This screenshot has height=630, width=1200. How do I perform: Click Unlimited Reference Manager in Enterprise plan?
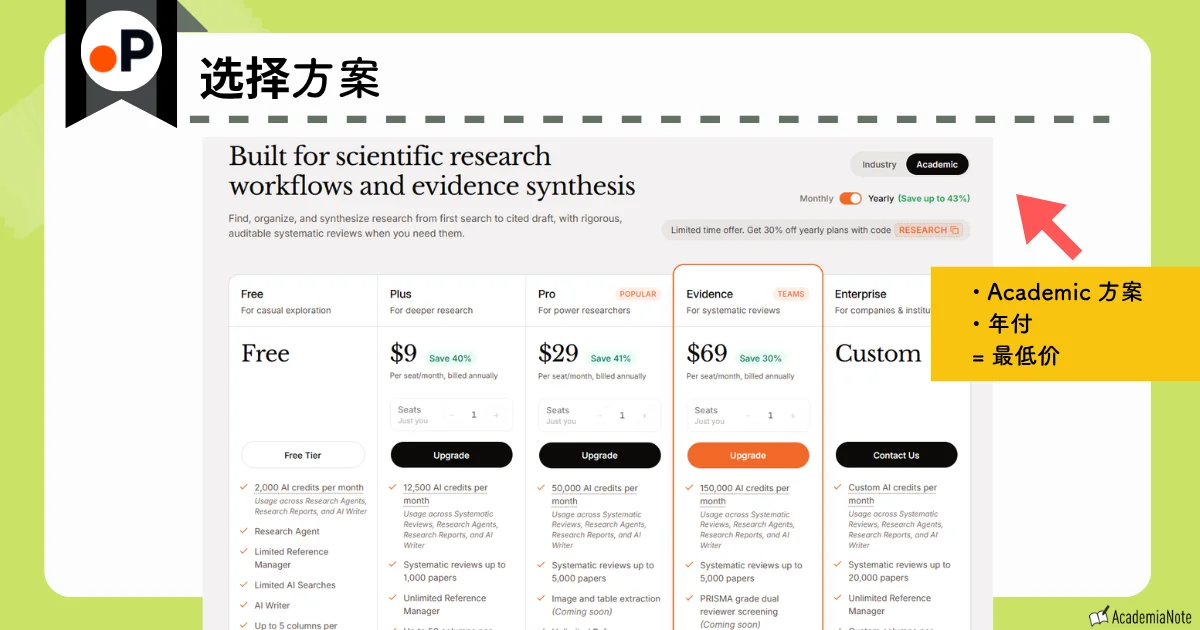pos(890,605)
